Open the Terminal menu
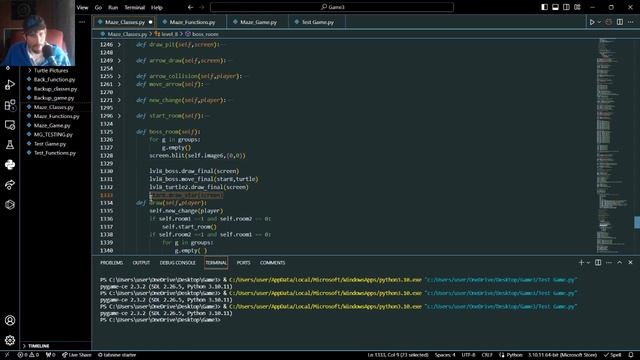The width and height of the screenshot is (640, 360). (135, 7)
